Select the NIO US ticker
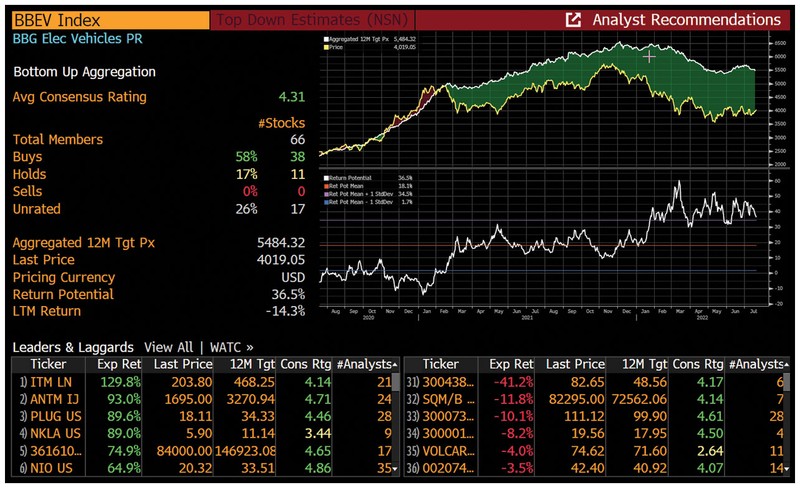The image size is (800, 488). coord(51,468)
